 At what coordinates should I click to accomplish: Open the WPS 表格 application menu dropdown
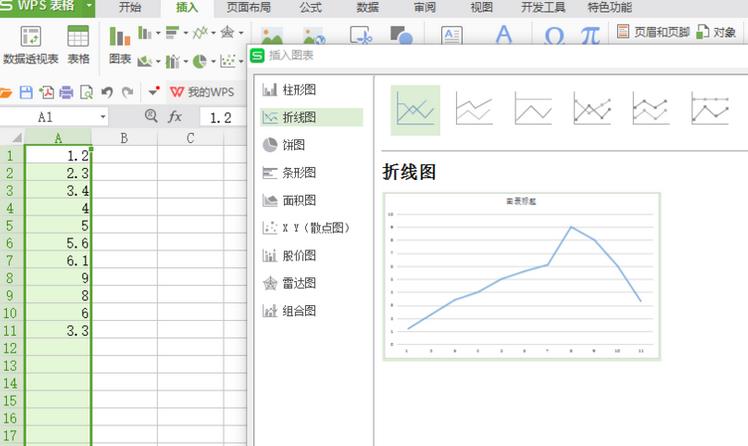tap(89, 7)
